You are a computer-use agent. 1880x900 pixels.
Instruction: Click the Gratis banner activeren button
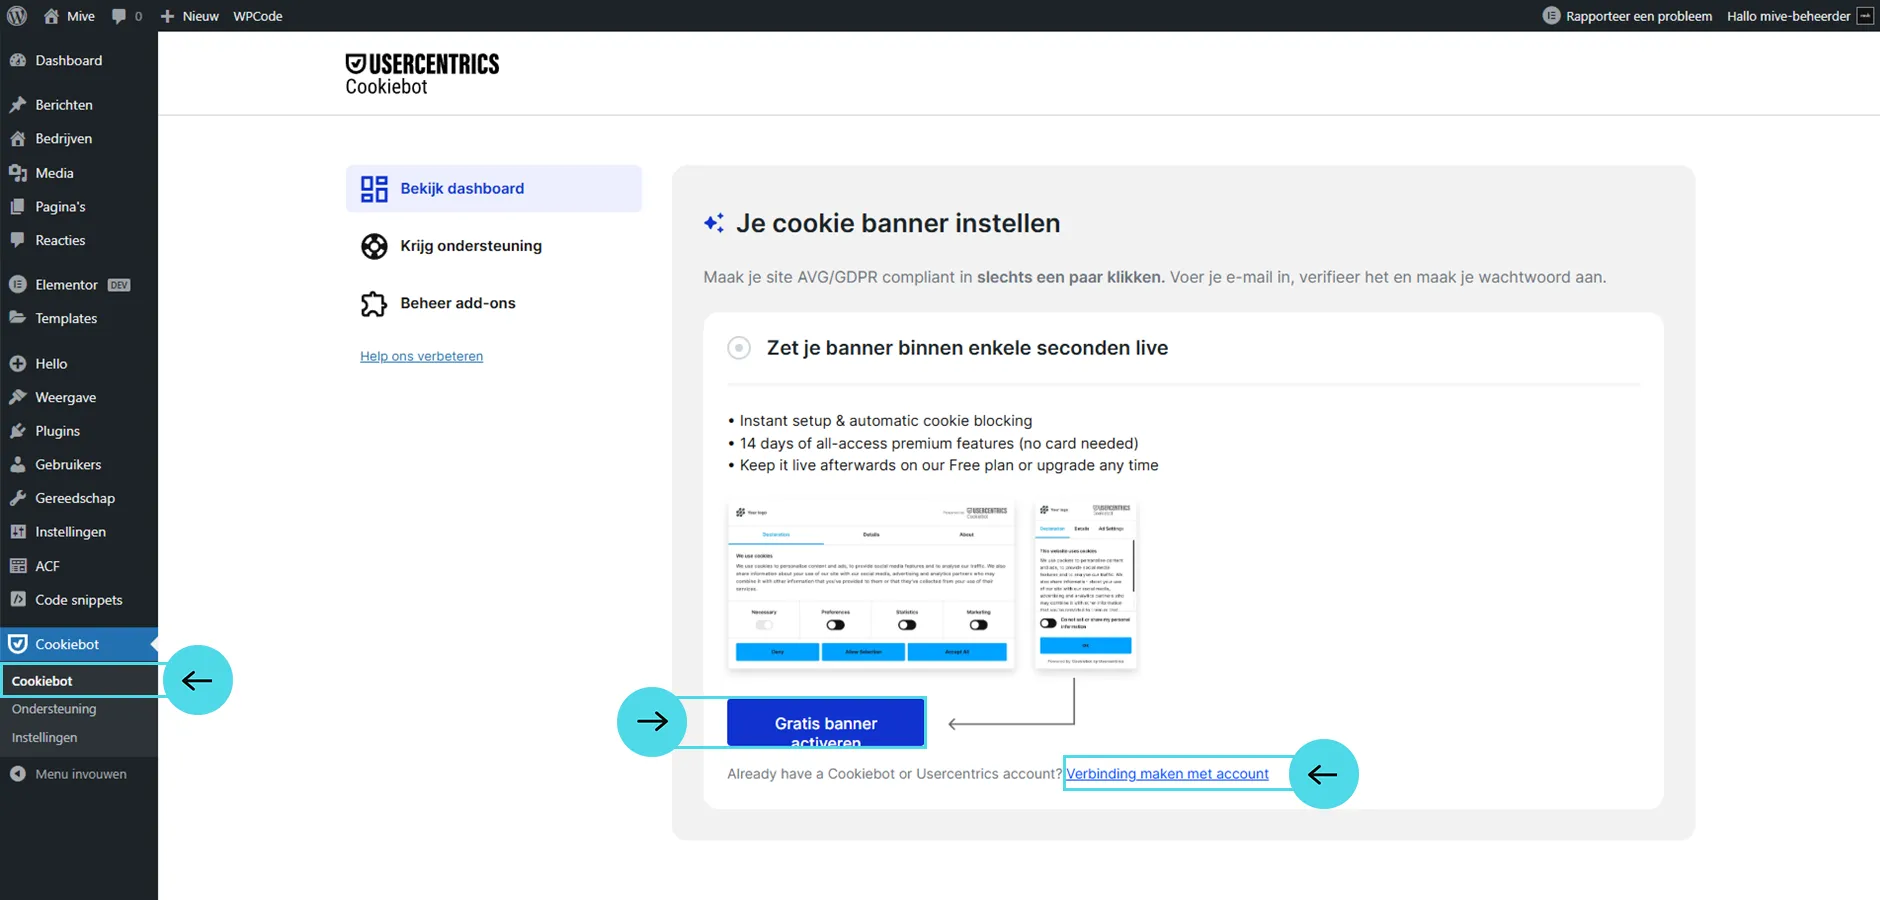pyautogui.click(x=825, y=723)
